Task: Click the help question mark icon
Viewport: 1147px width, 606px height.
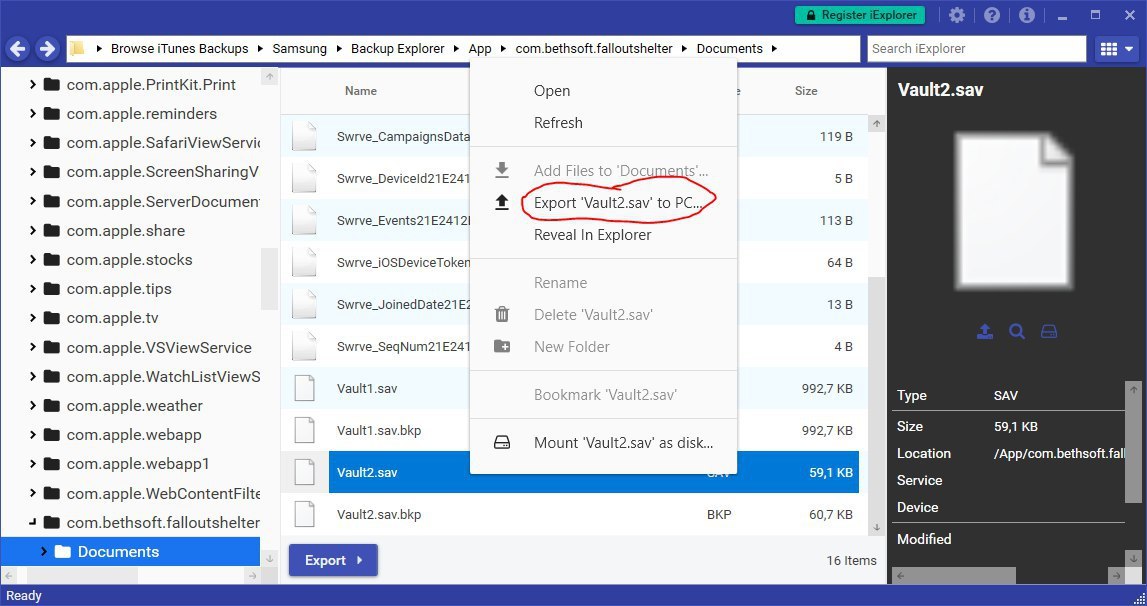Action: coord(991,15)
